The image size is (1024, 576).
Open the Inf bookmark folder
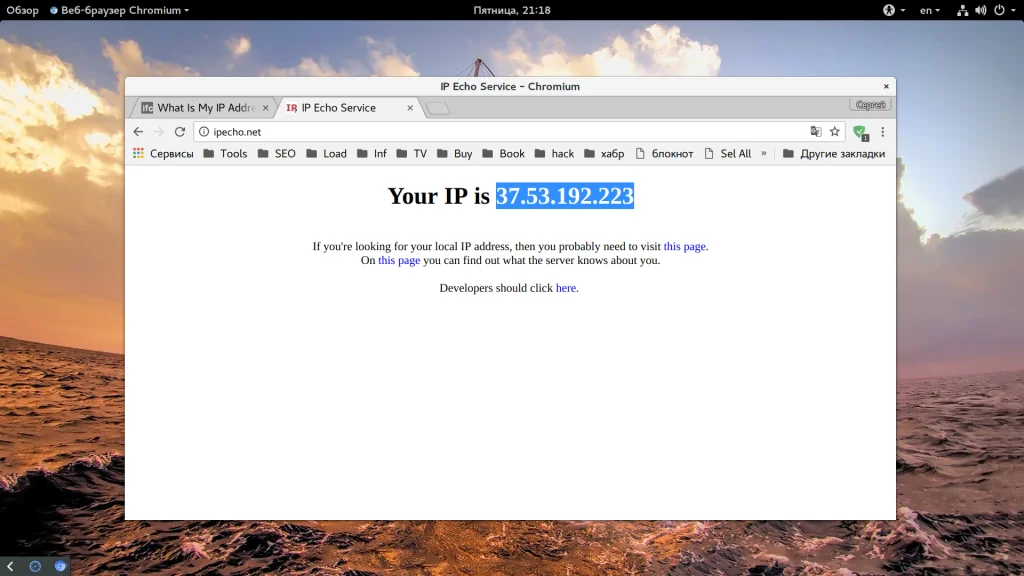pos(372,153)
